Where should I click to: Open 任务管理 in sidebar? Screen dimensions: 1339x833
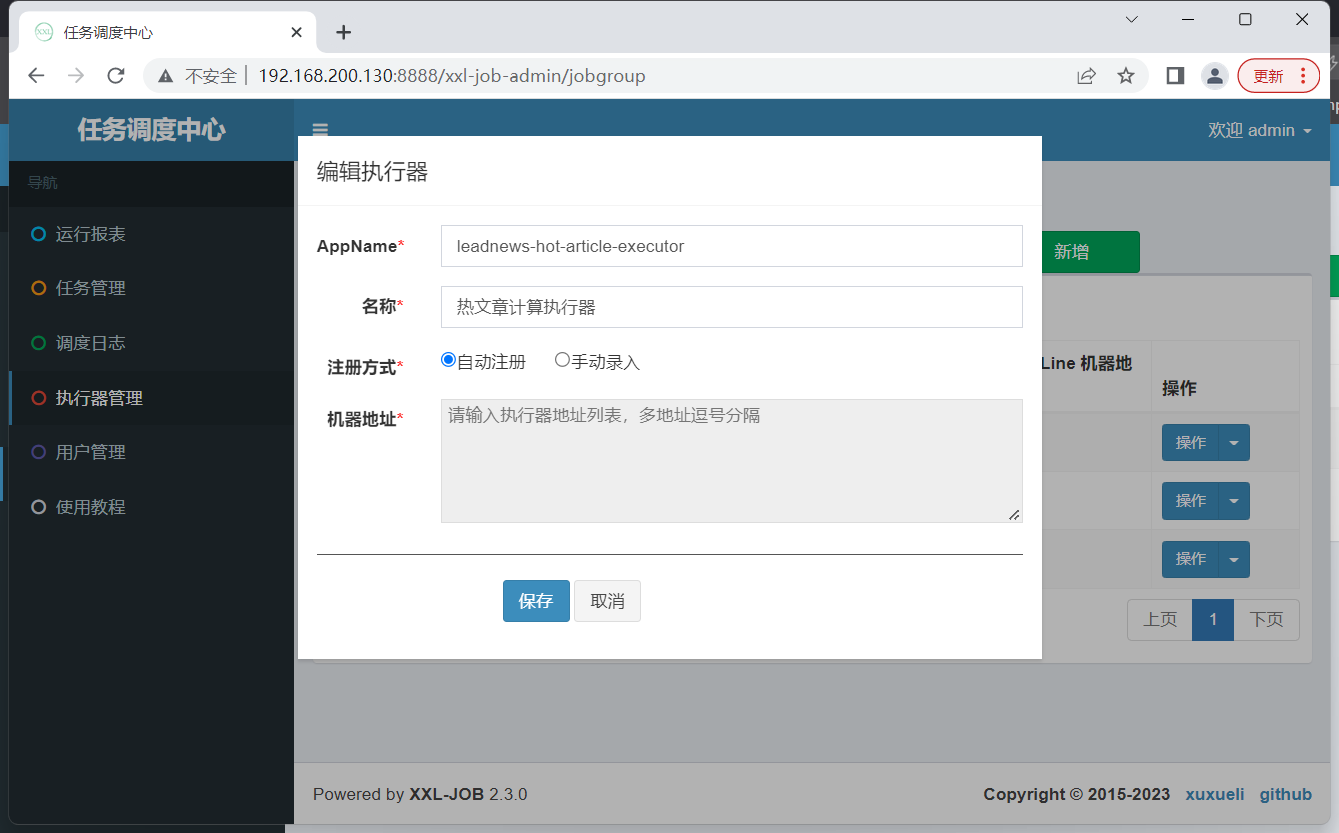[151, 288]
